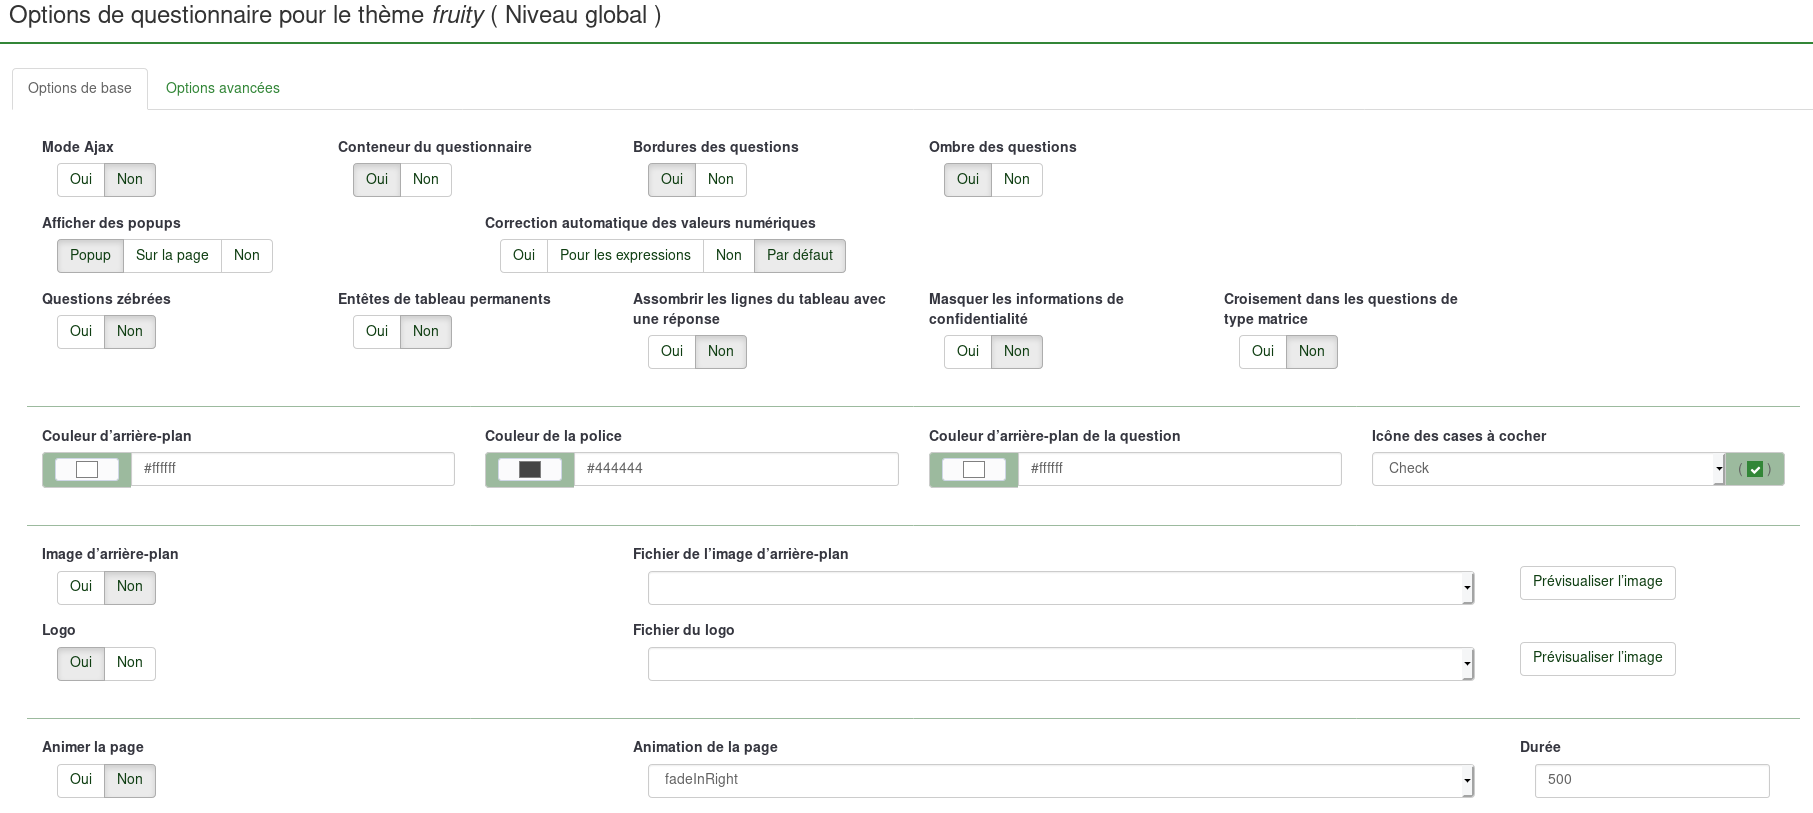Open question background color swatch picker
Image resolution: width=1813 pixels, height=813 pixels.
click(973, 469)
